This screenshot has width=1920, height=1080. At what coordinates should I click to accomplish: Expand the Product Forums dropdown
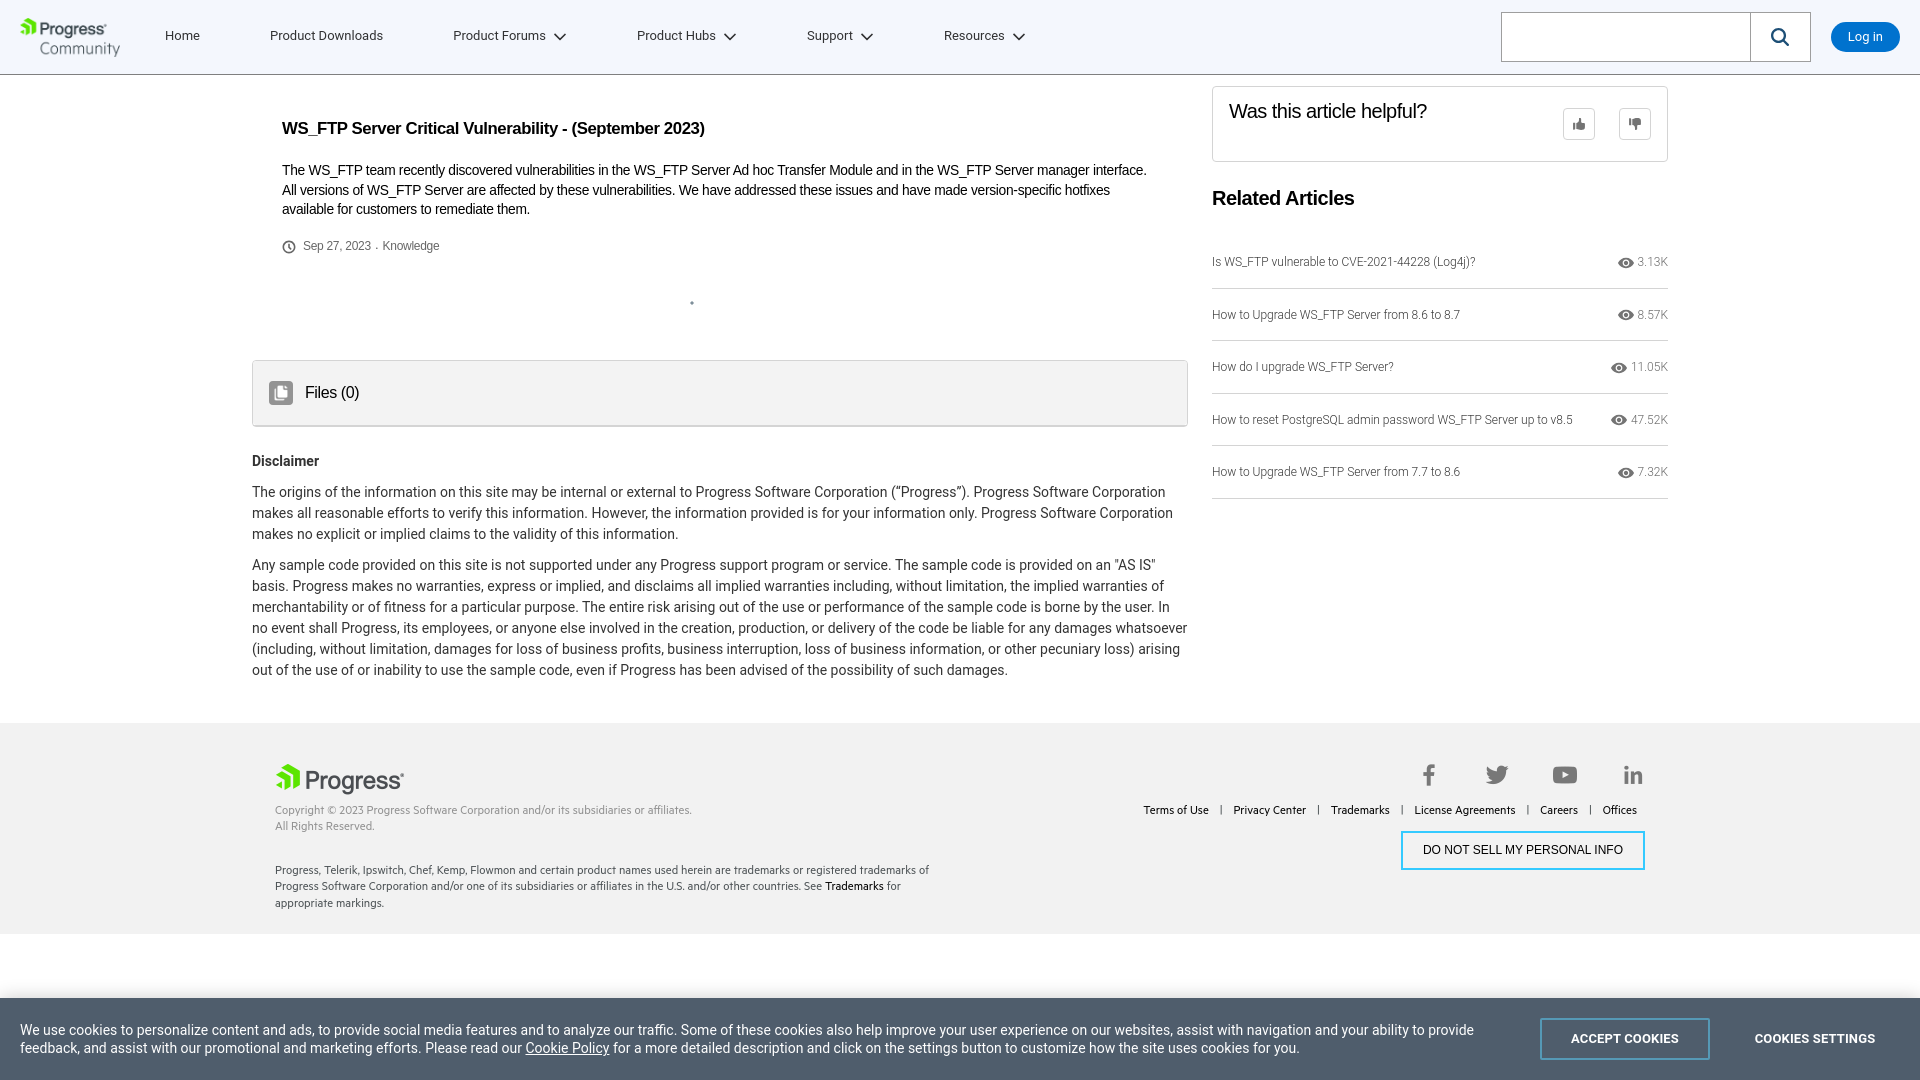[x=509, y=36]
